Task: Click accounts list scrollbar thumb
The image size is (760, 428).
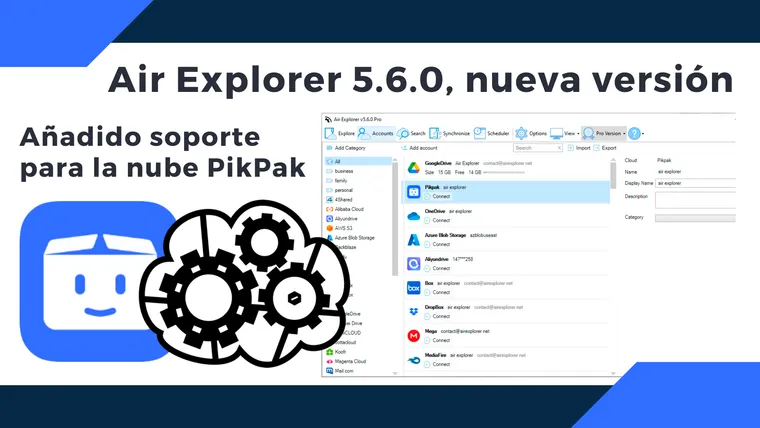Action: click(x=613, y=174)
